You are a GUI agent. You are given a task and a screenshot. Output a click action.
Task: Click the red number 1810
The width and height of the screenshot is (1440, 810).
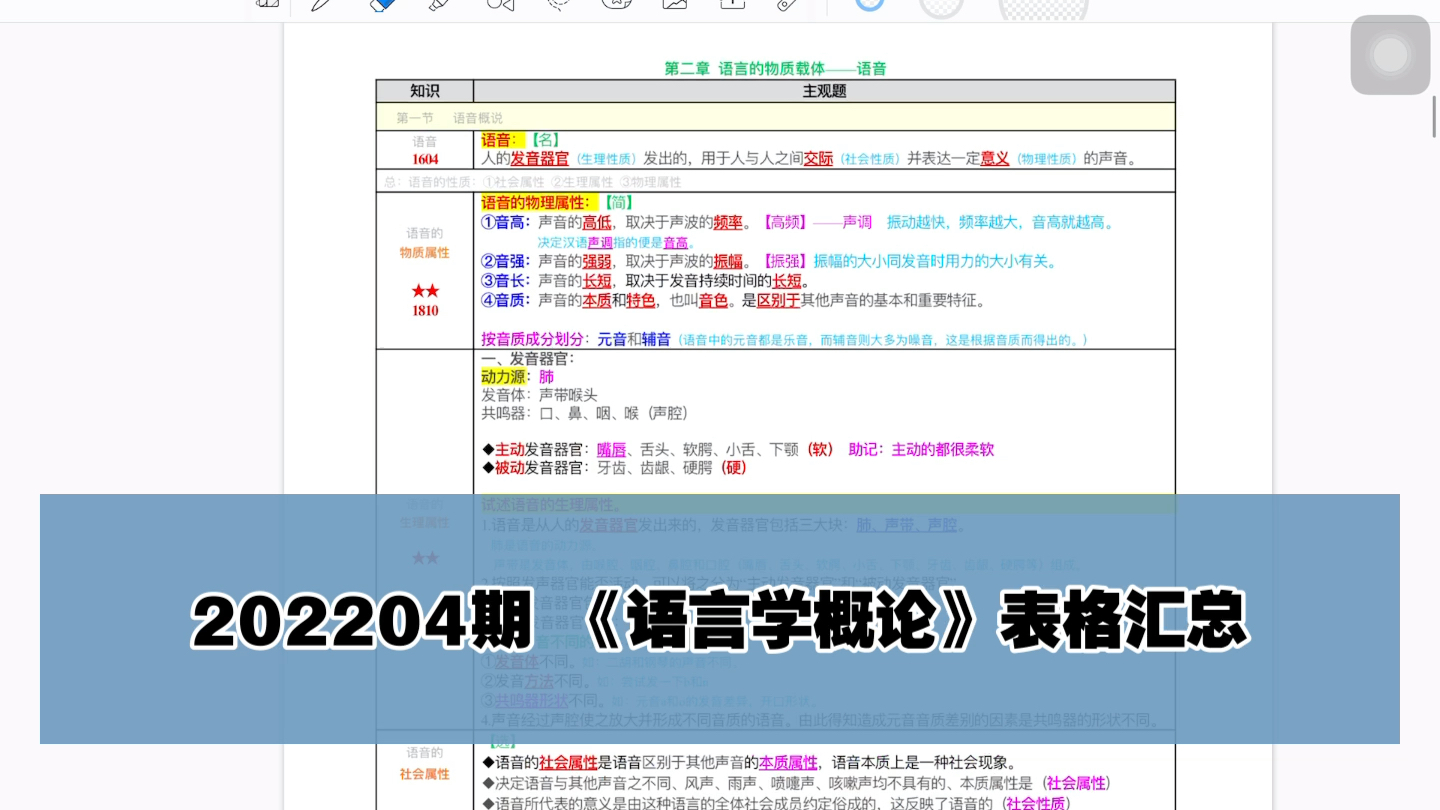tap(425, 311)
